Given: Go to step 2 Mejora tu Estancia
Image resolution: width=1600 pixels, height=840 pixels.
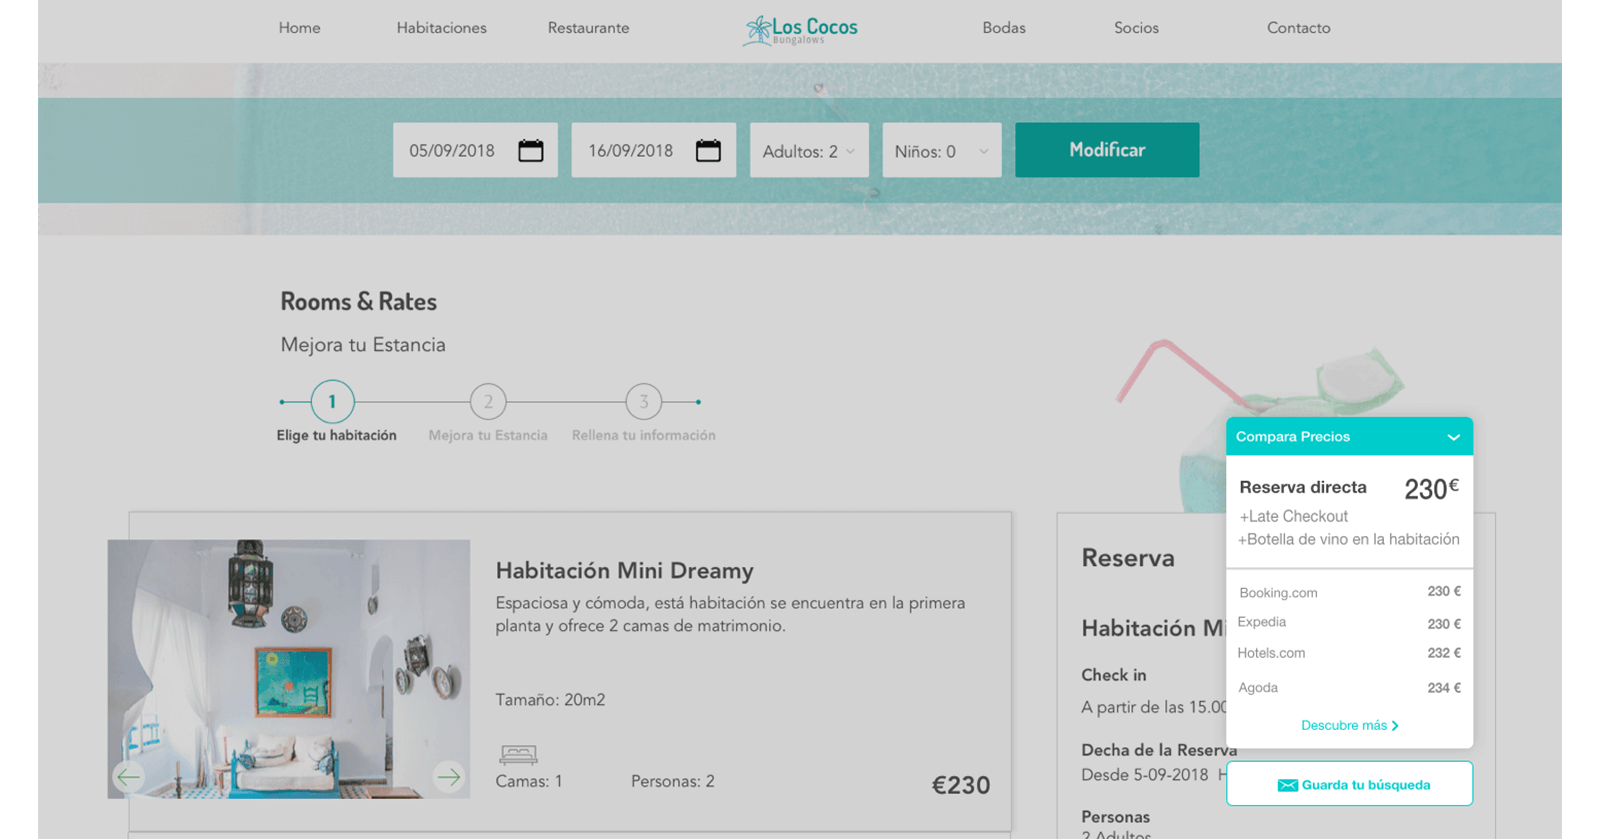Looking at the screenshot, I should 488,402.
